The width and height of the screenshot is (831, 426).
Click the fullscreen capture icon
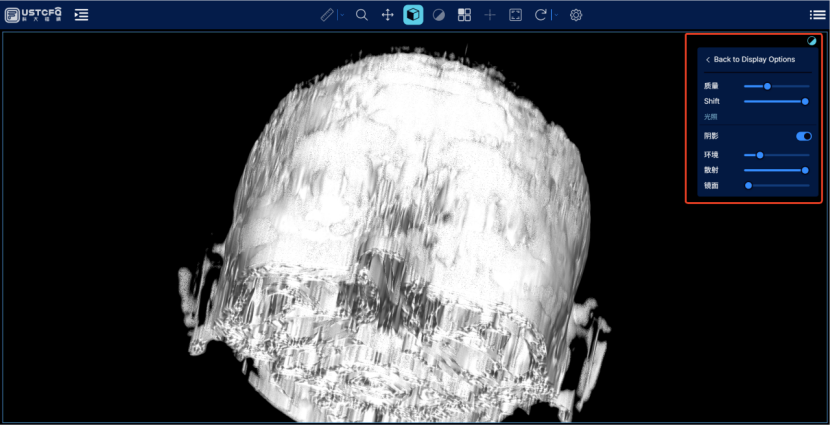click(x=515, y=15)
